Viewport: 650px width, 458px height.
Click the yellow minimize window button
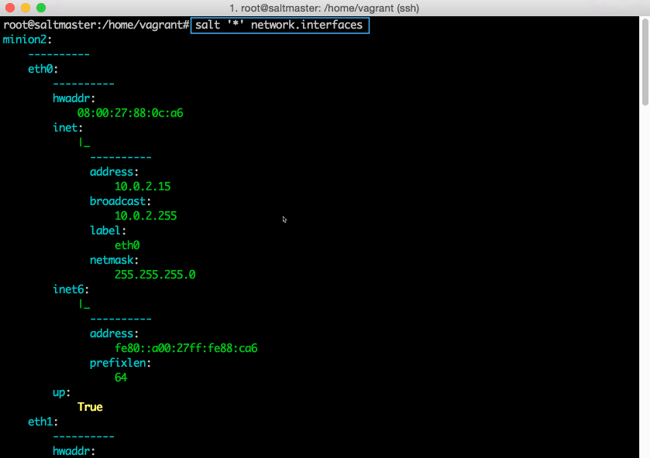tap(25, 8)
